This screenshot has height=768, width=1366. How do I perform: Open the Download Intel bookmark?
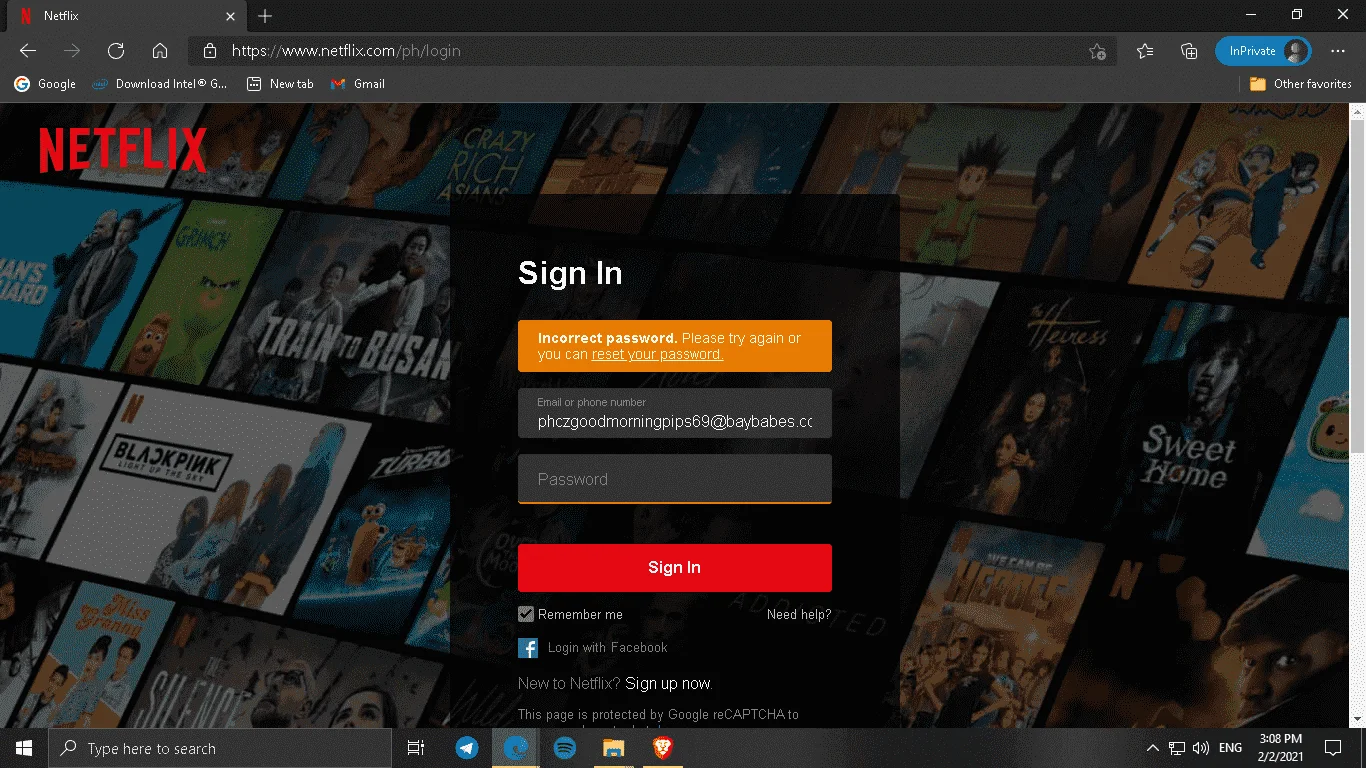(x=160, y=84)
